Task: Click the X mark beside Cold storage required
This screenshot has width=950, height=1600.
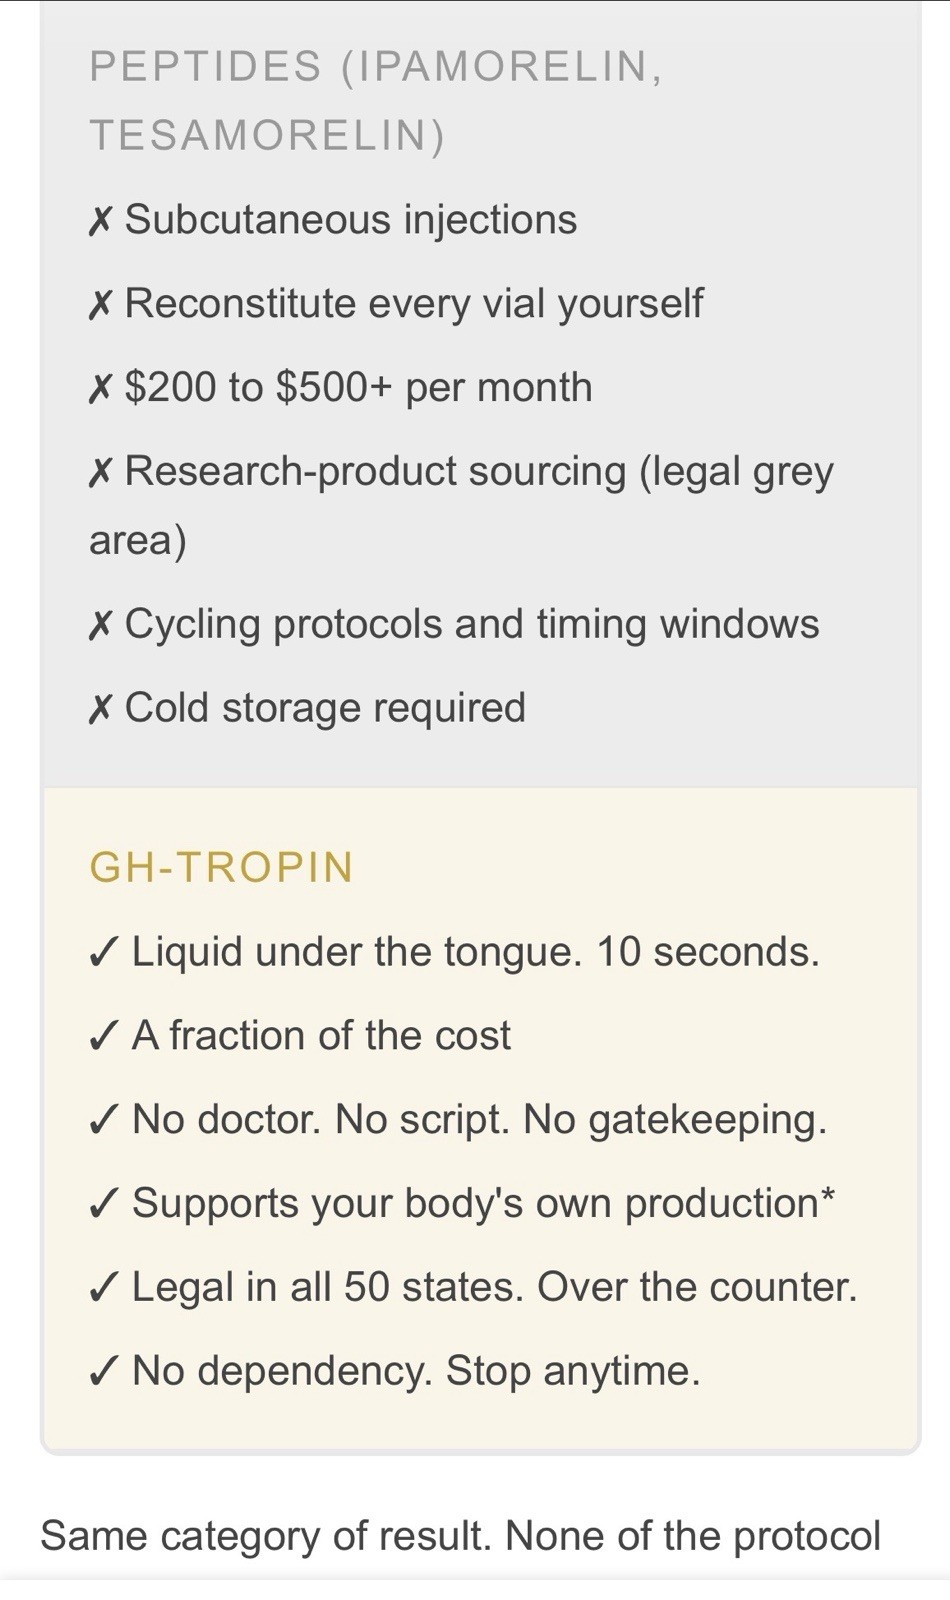Action: (x=100, y=710)
